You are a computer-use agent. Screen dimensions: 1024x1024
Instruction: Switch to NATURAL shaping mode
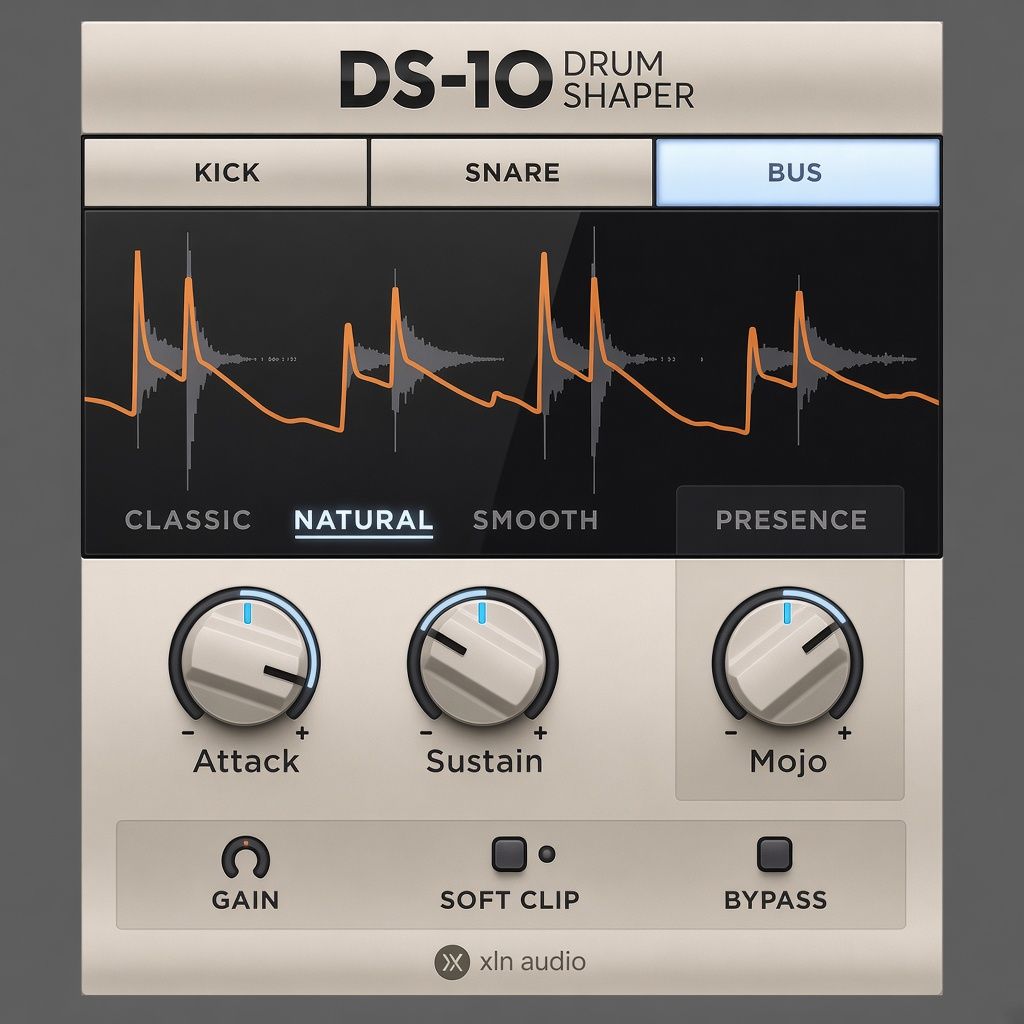(x=364, y=520)
